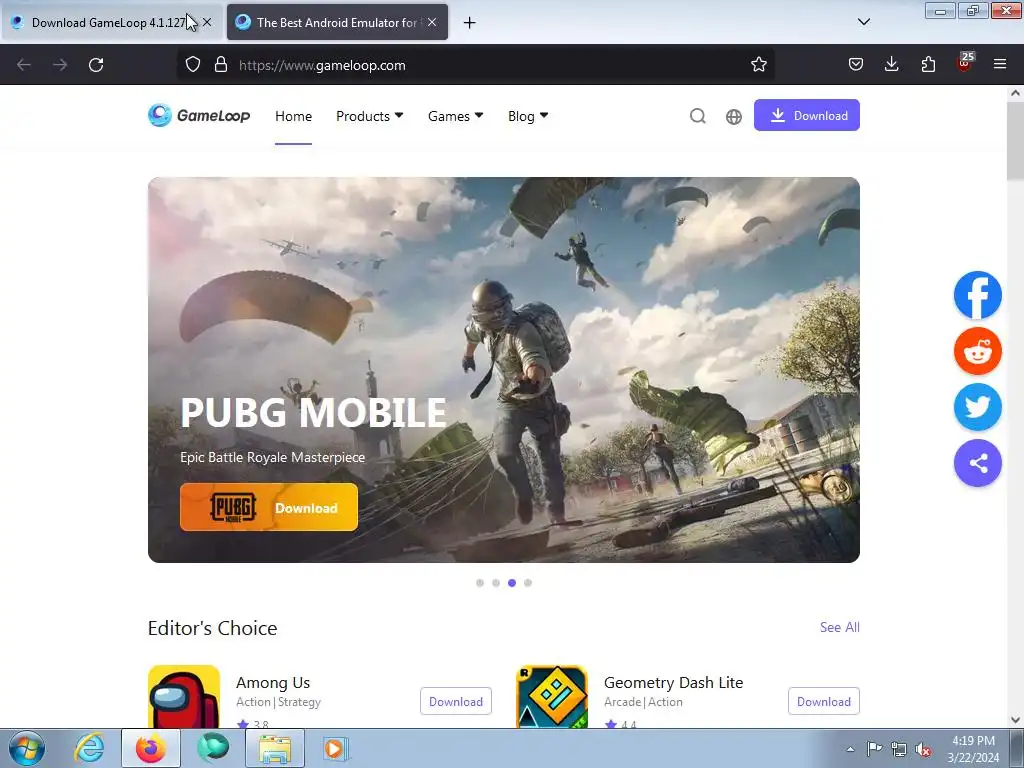Open the Action Center flag icon

(x=874, y=749)
